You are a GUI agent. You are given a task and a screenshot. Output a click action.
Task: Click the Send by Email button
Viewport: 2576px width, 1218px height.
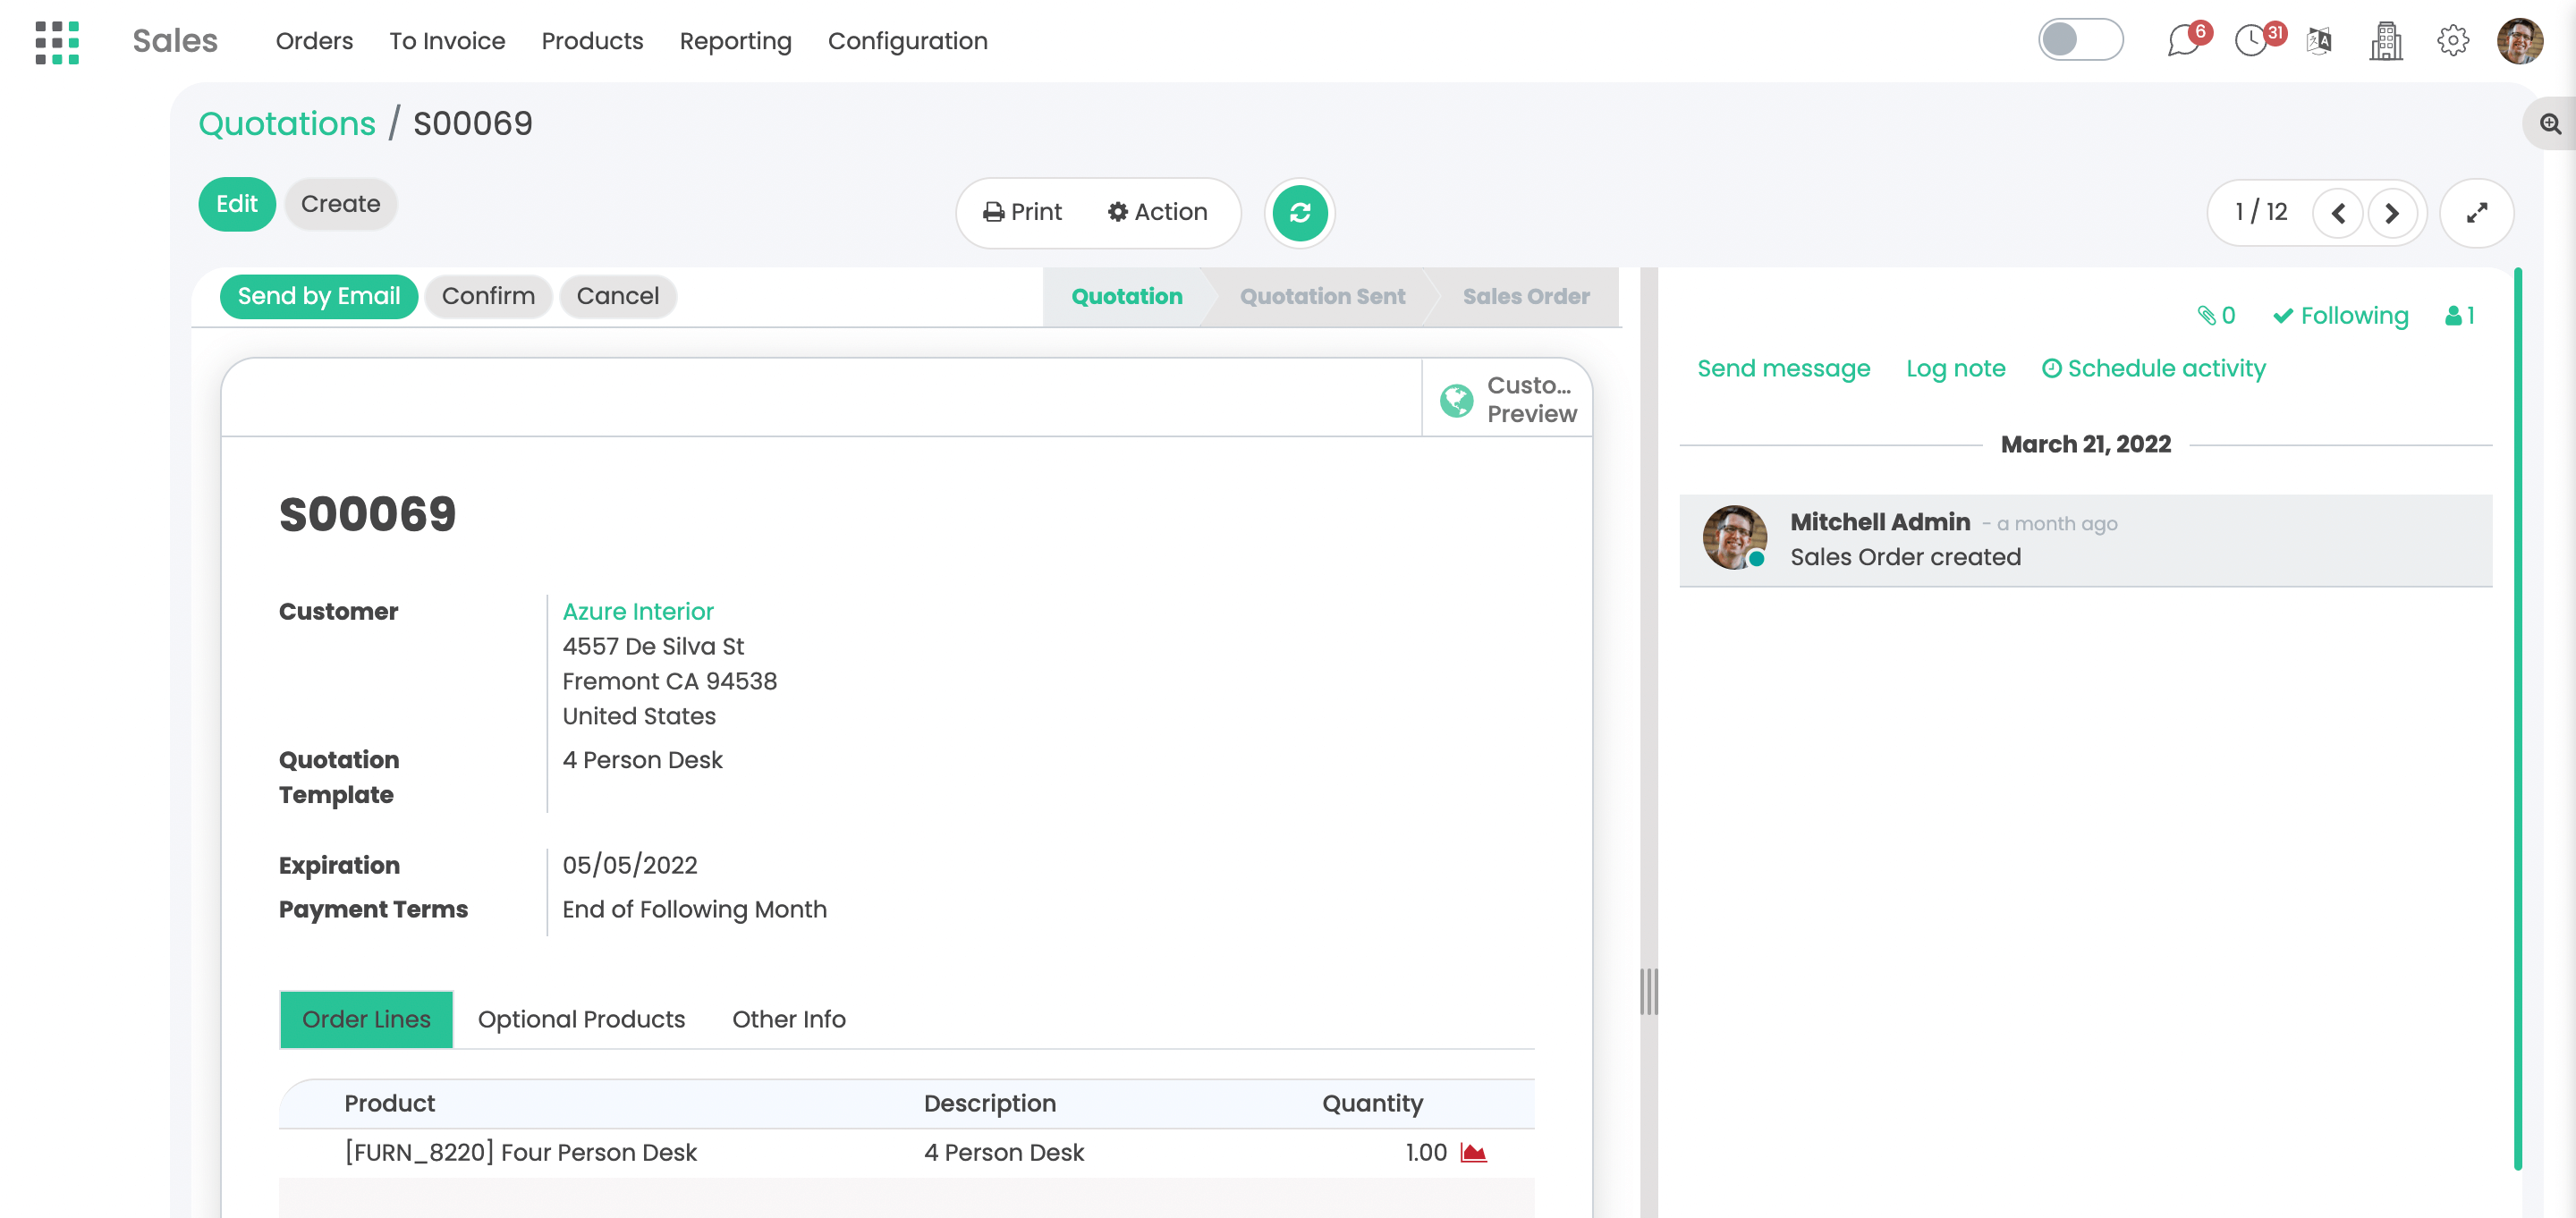pyautogui.click(x=318, y=296)
